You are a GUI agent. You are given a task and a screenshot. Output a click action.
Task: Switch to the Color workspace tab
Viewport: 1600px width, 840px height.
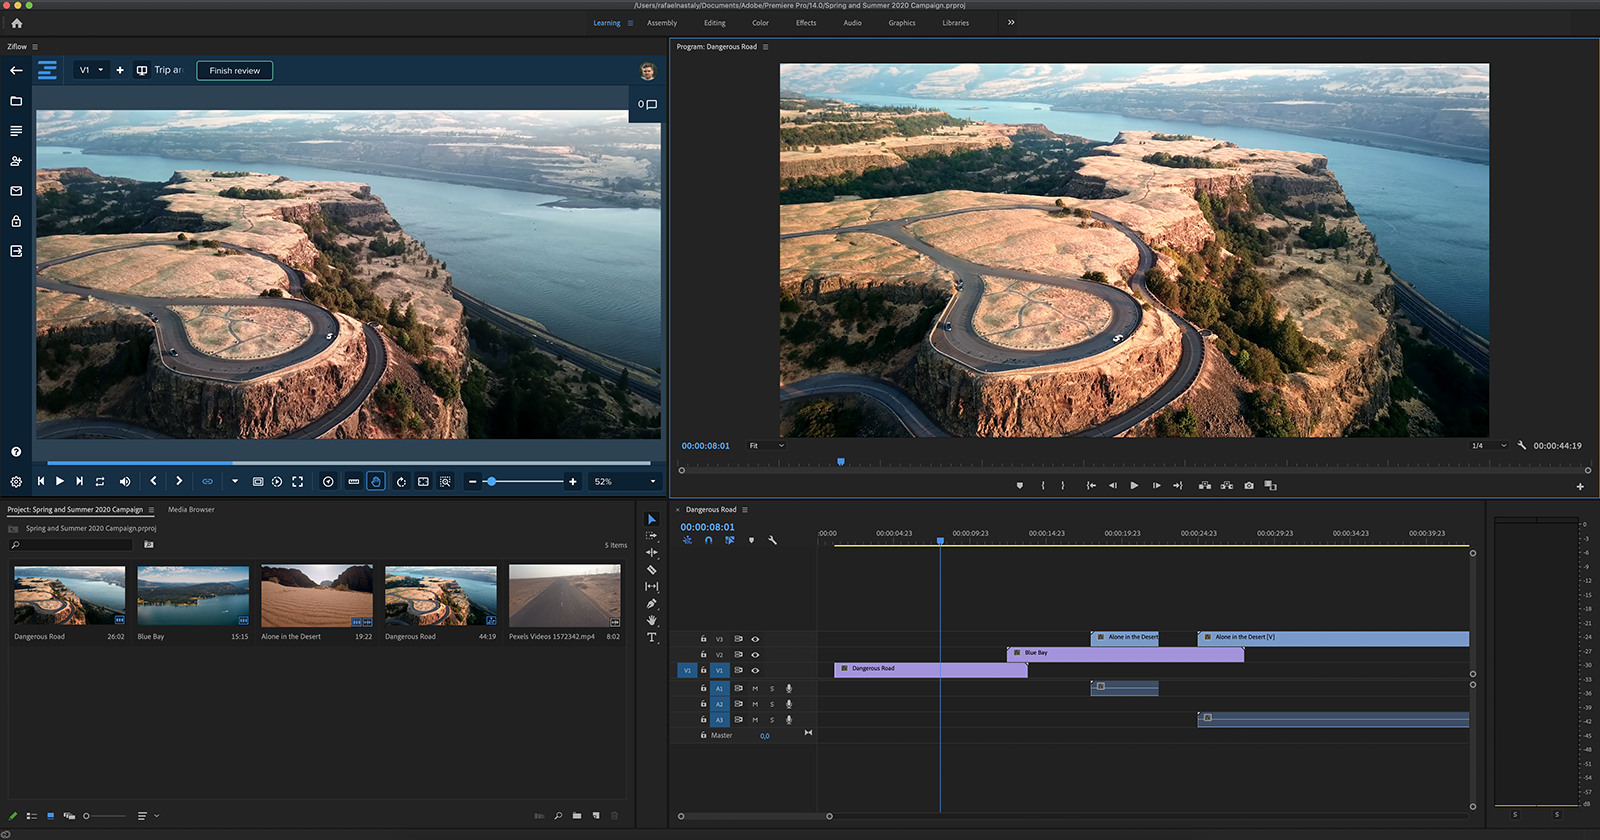(760, 23)
